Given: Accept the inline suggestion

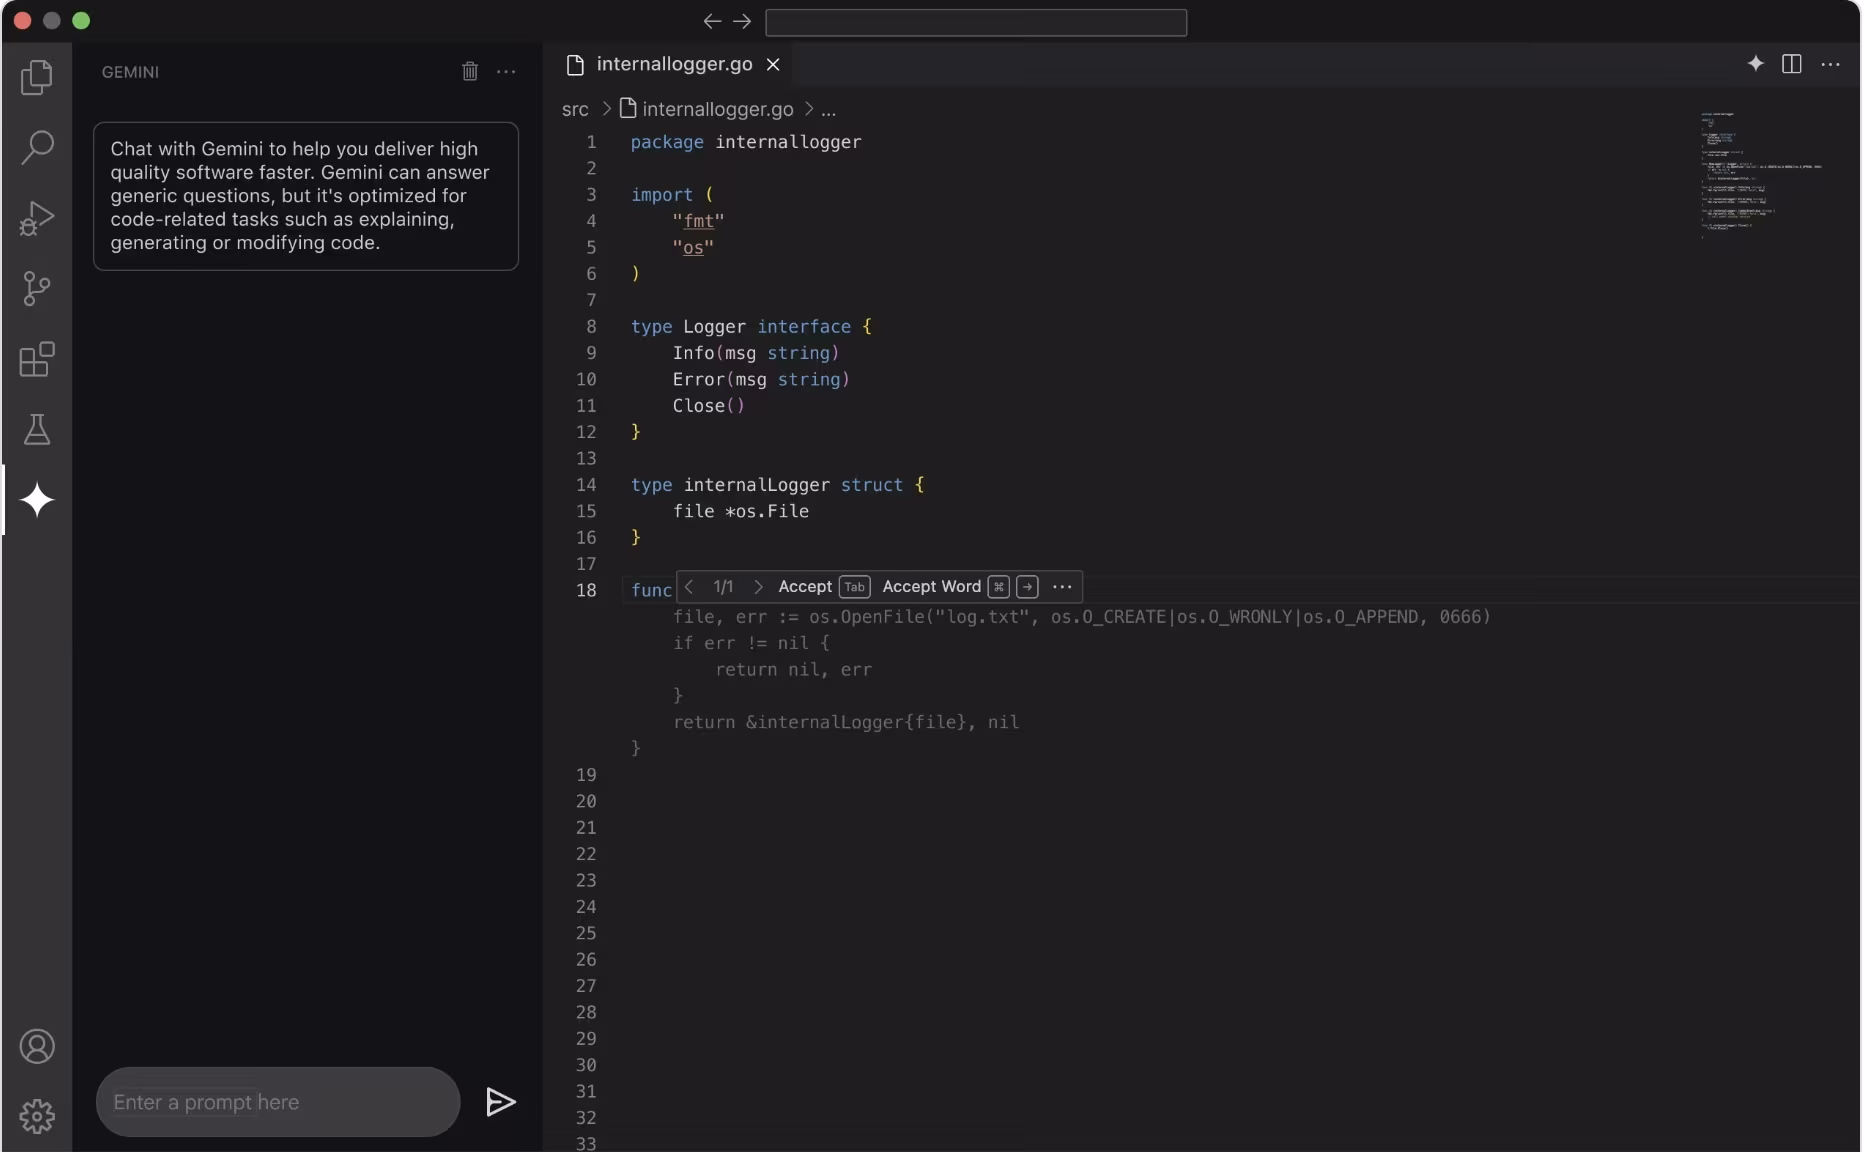Looking at the screenshot, I should [824, 587].
